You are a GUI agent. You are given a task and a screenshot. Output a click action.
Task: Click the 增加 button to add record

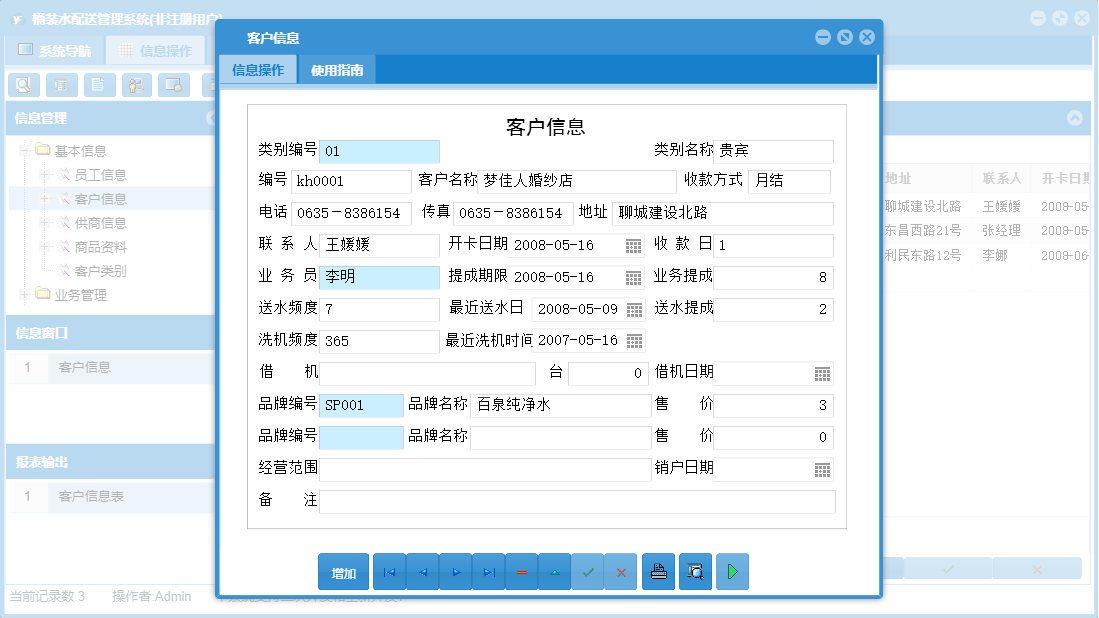tap(344, 571)
